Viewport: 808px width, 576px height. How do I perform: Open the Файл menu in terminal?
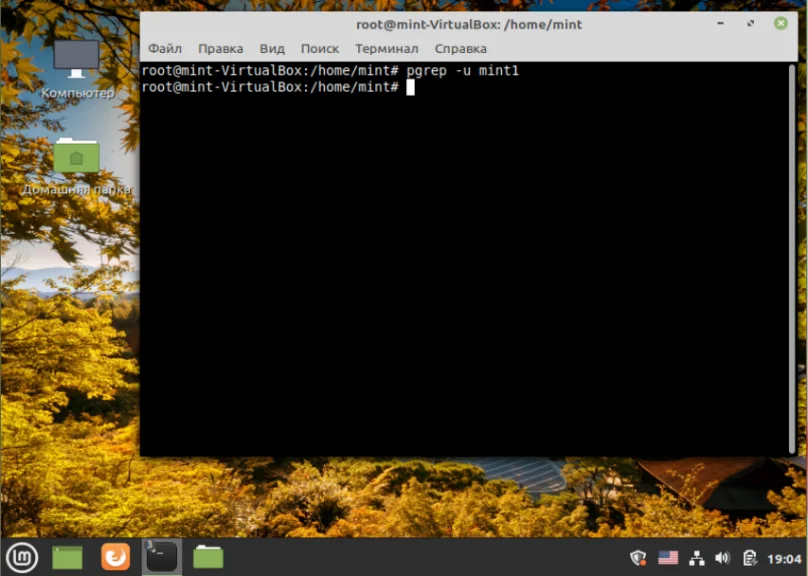point(165,48)
